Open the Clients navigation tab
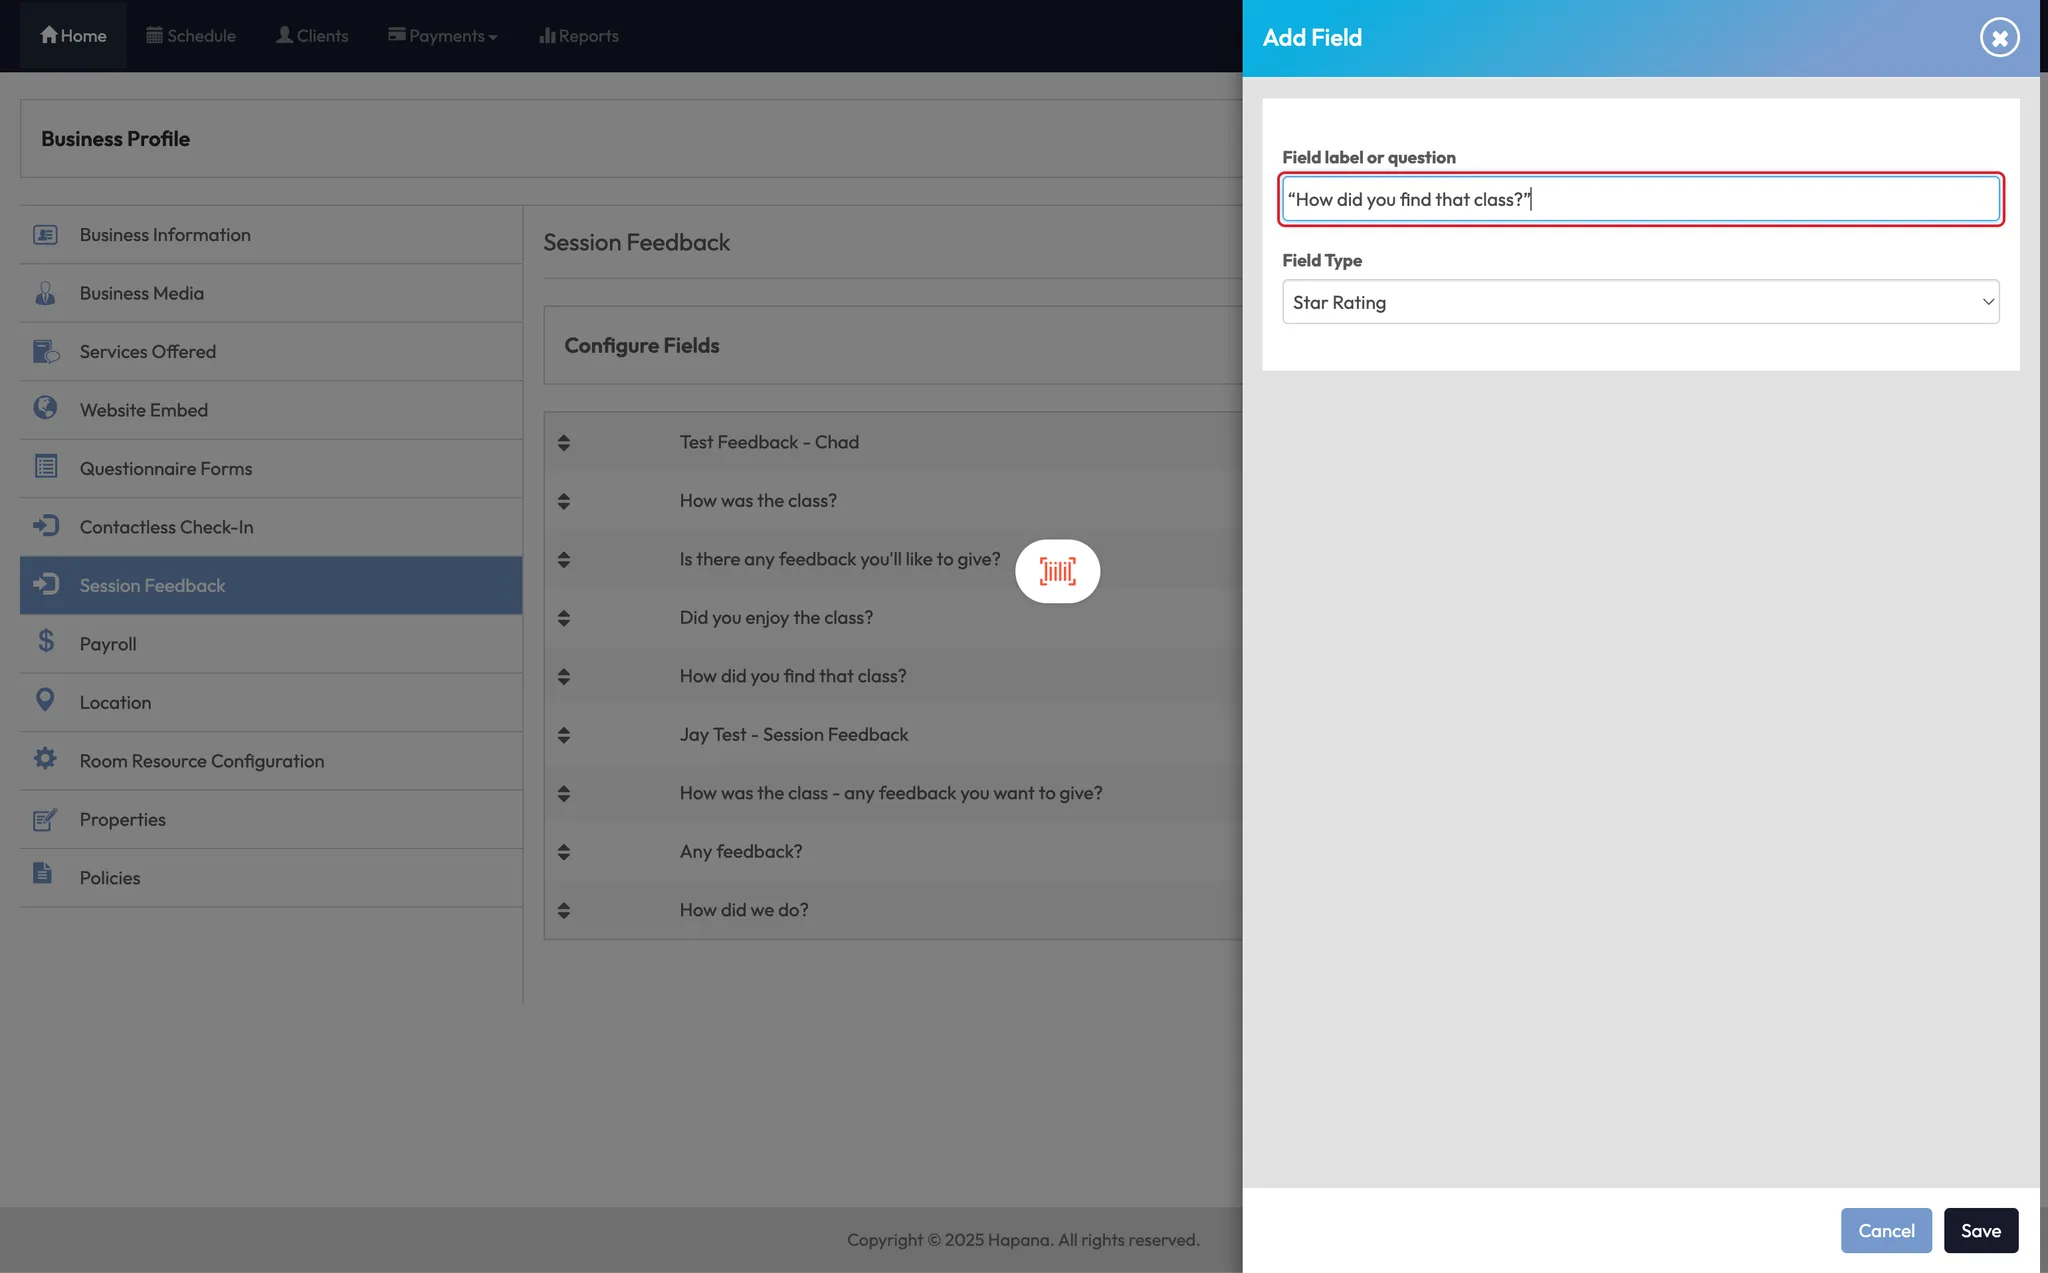 click(x=312, y=36)
